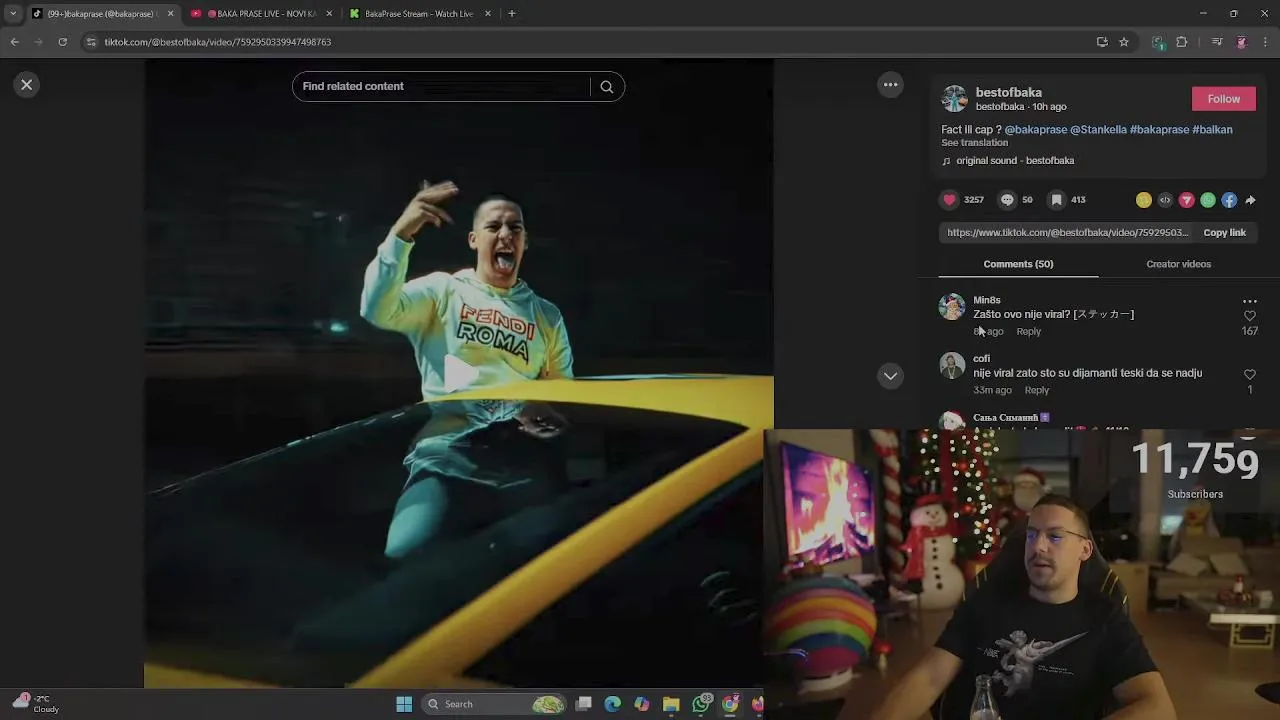Open File Explorer from taskbar
Screen dimensions: 1280x720
pos(671,704)
